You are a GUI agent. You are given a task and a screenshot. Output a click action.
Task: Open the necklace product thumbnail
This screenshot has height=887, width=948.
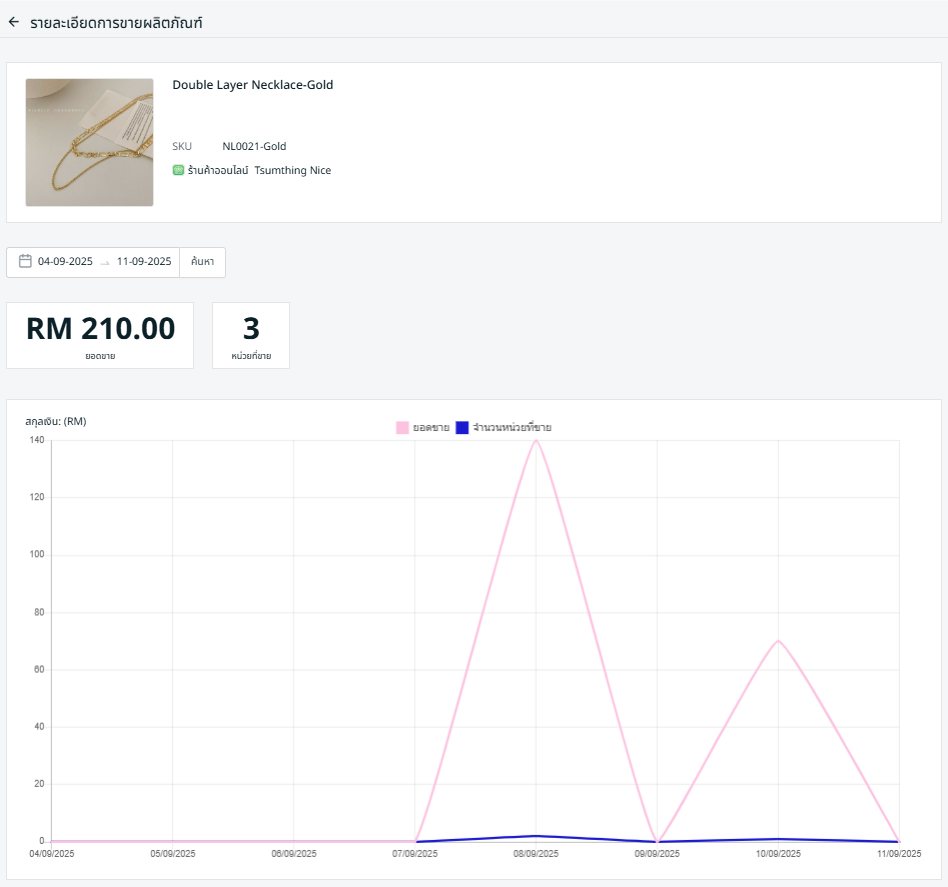[x=89, y=142]
